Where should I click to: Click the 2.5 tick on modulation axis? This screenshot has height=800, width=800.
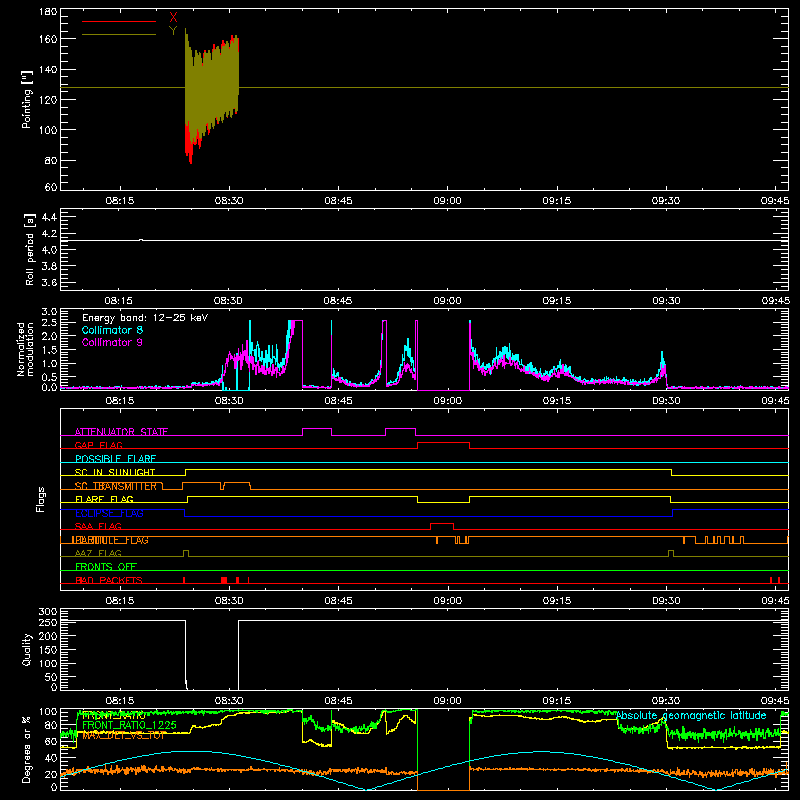pos(49,323)
